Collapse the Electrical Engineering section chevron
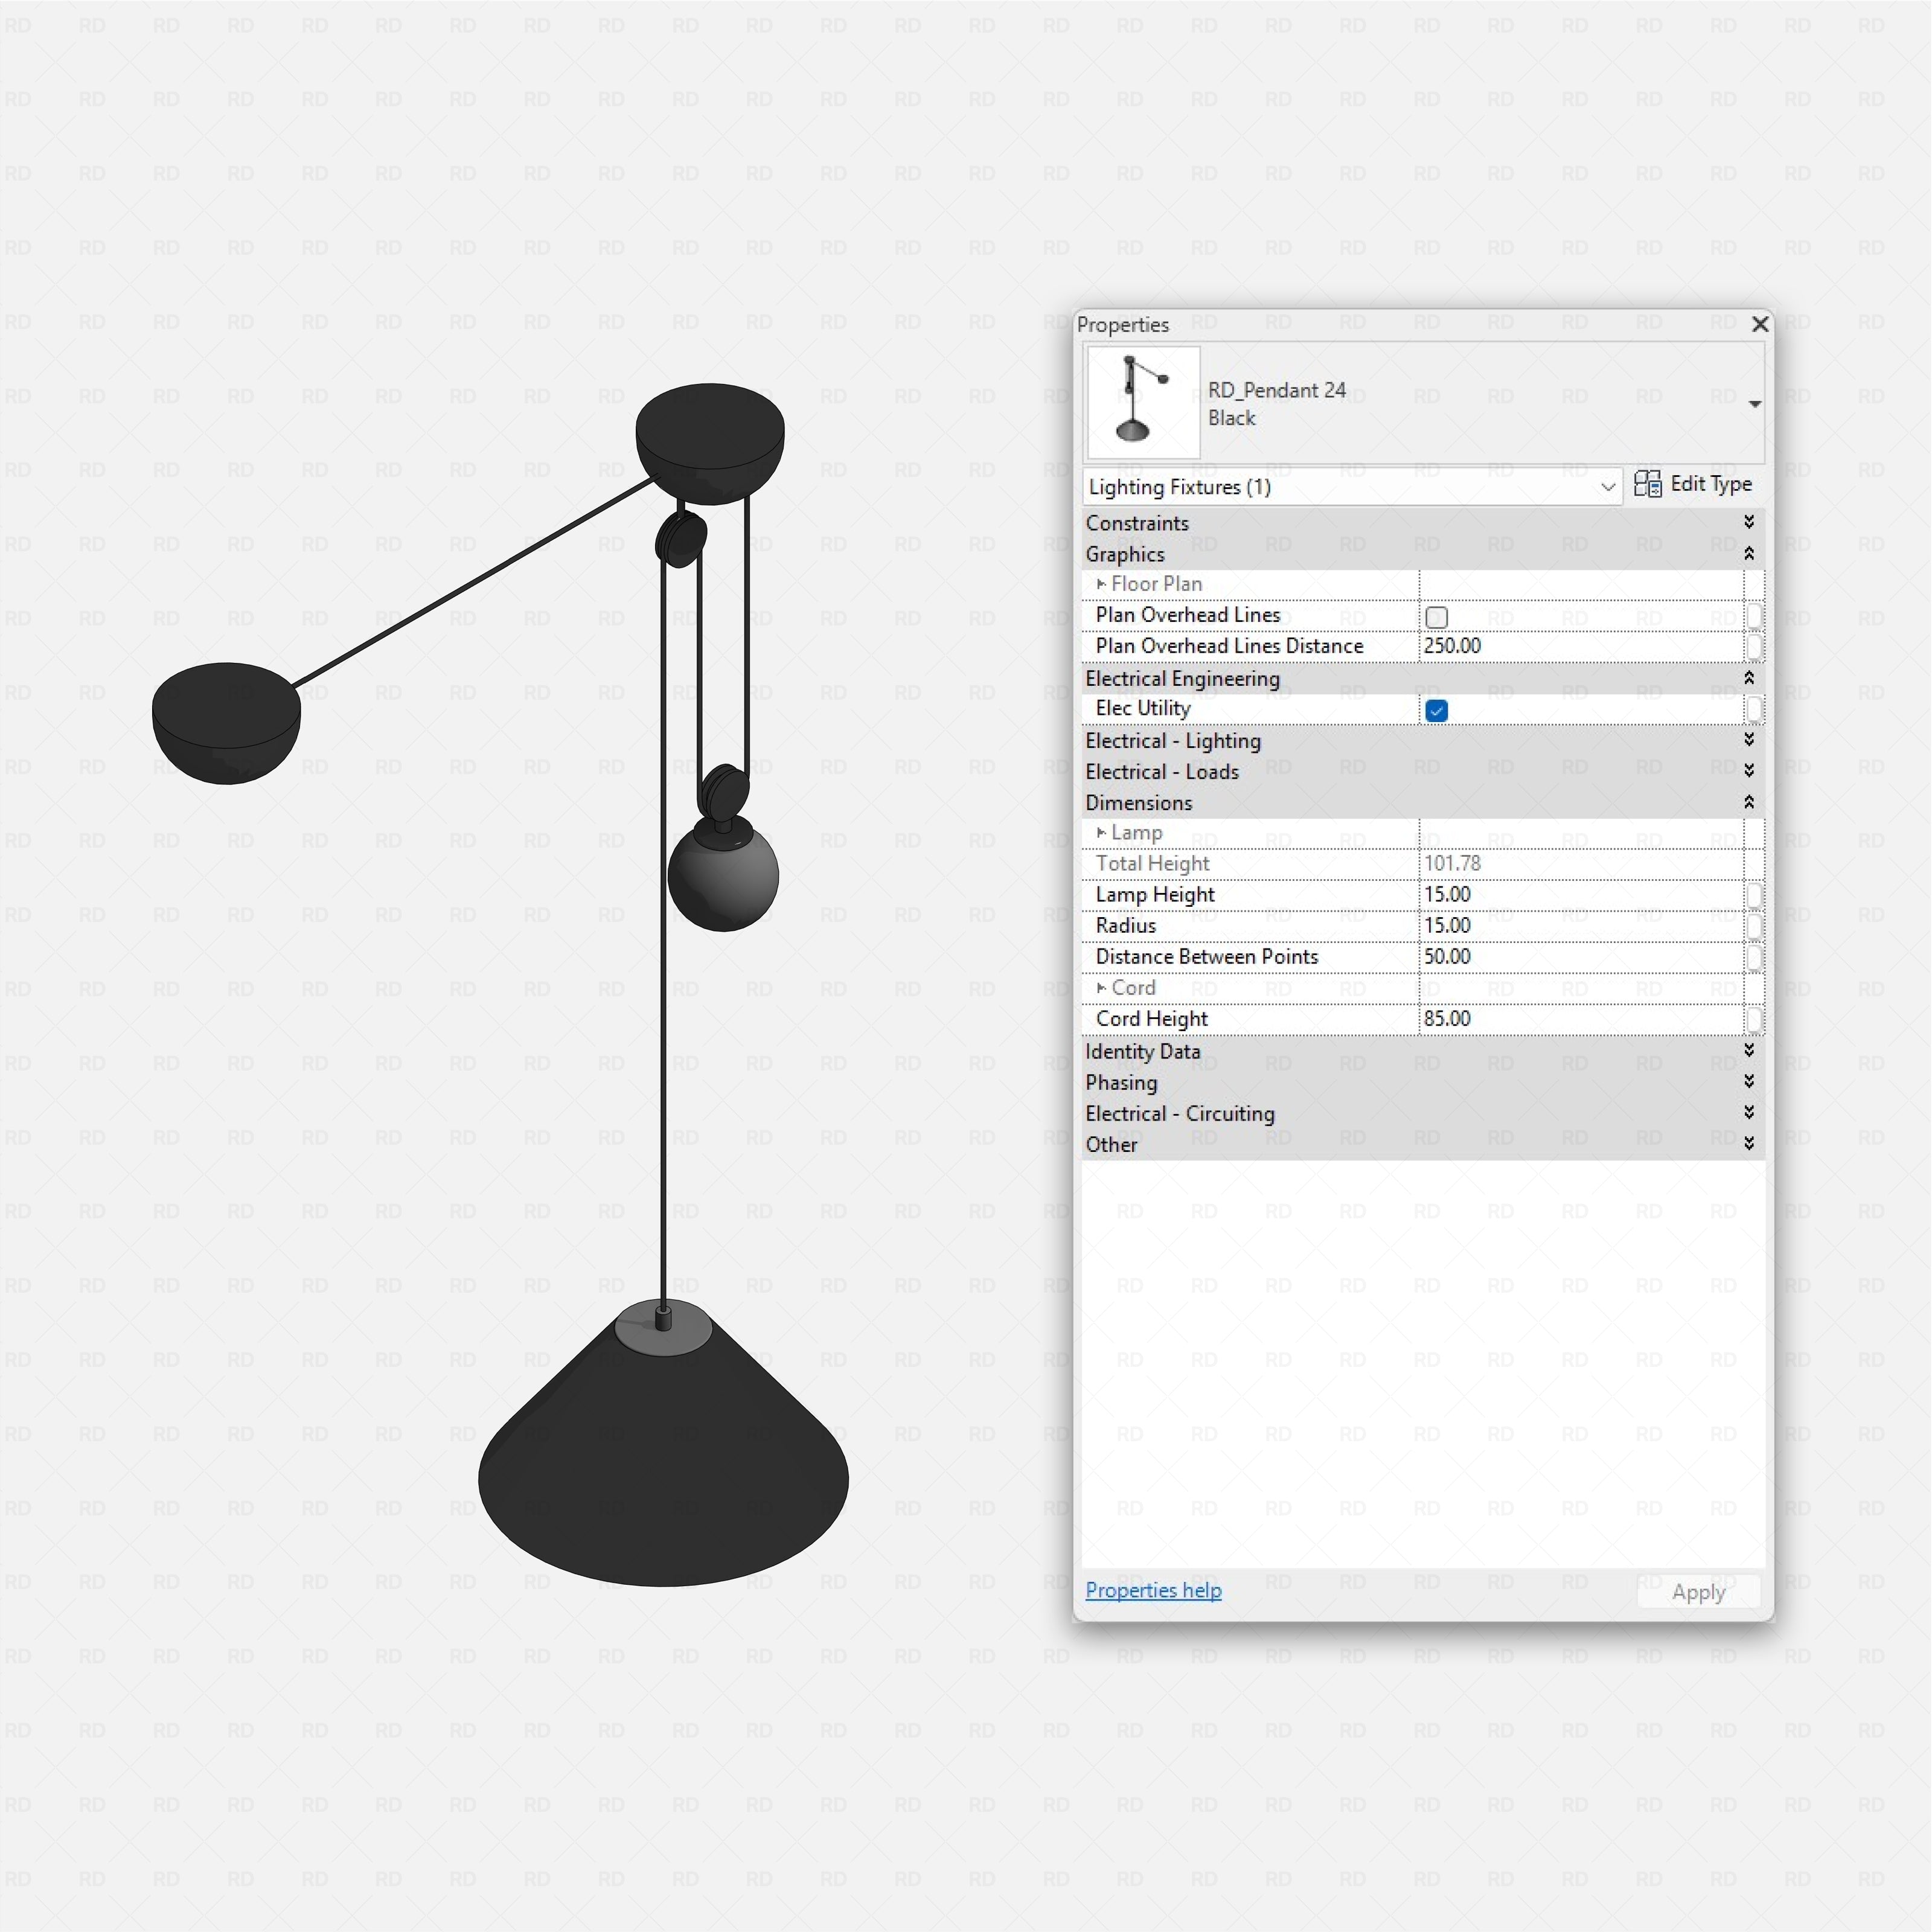1932x1932 pixels. click(x=1749, y=678)
